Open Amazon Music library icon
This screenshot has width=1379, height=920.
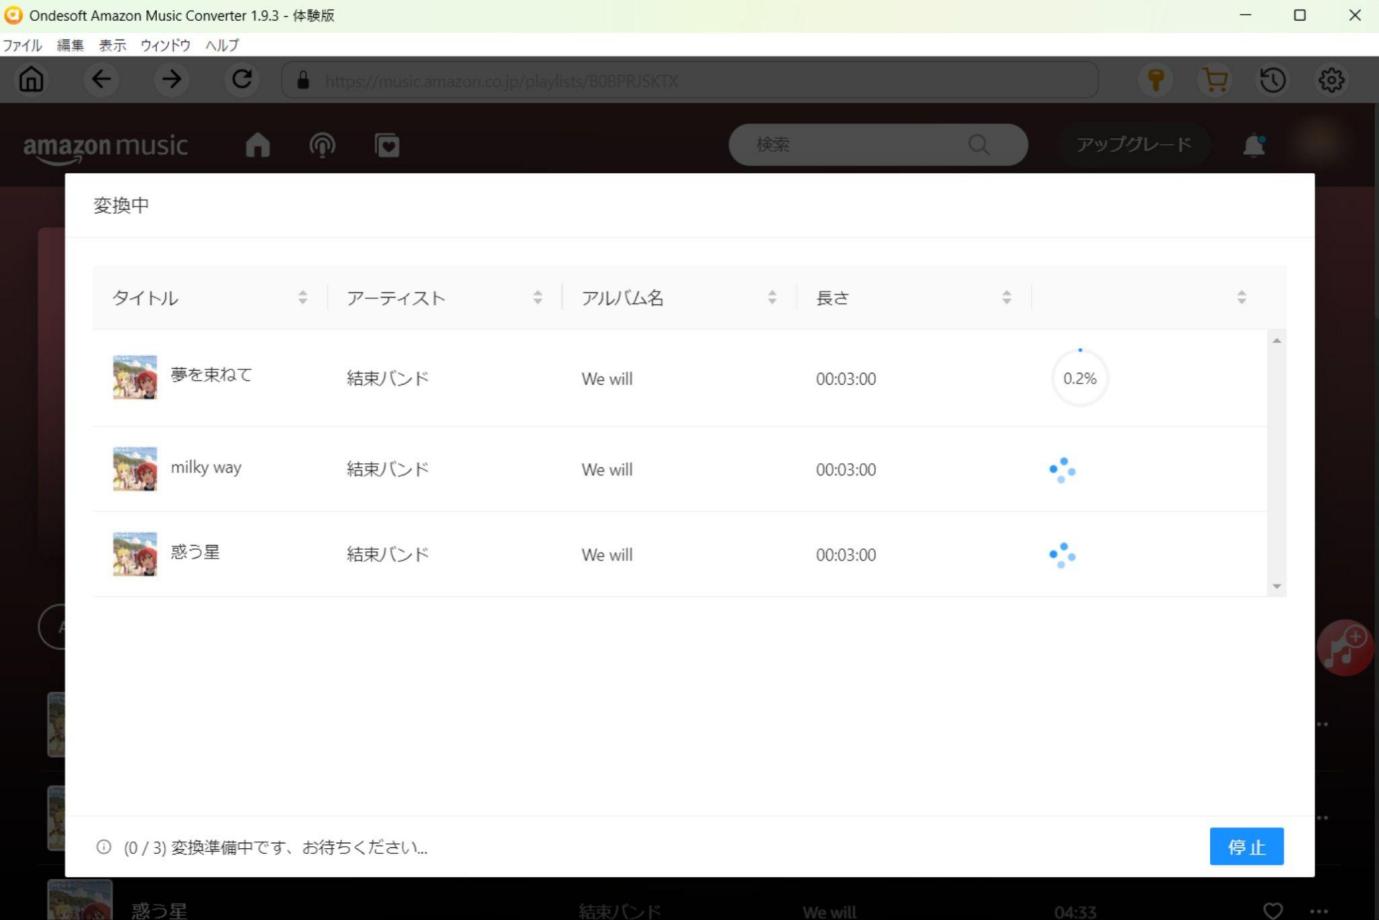click(387, 146)
